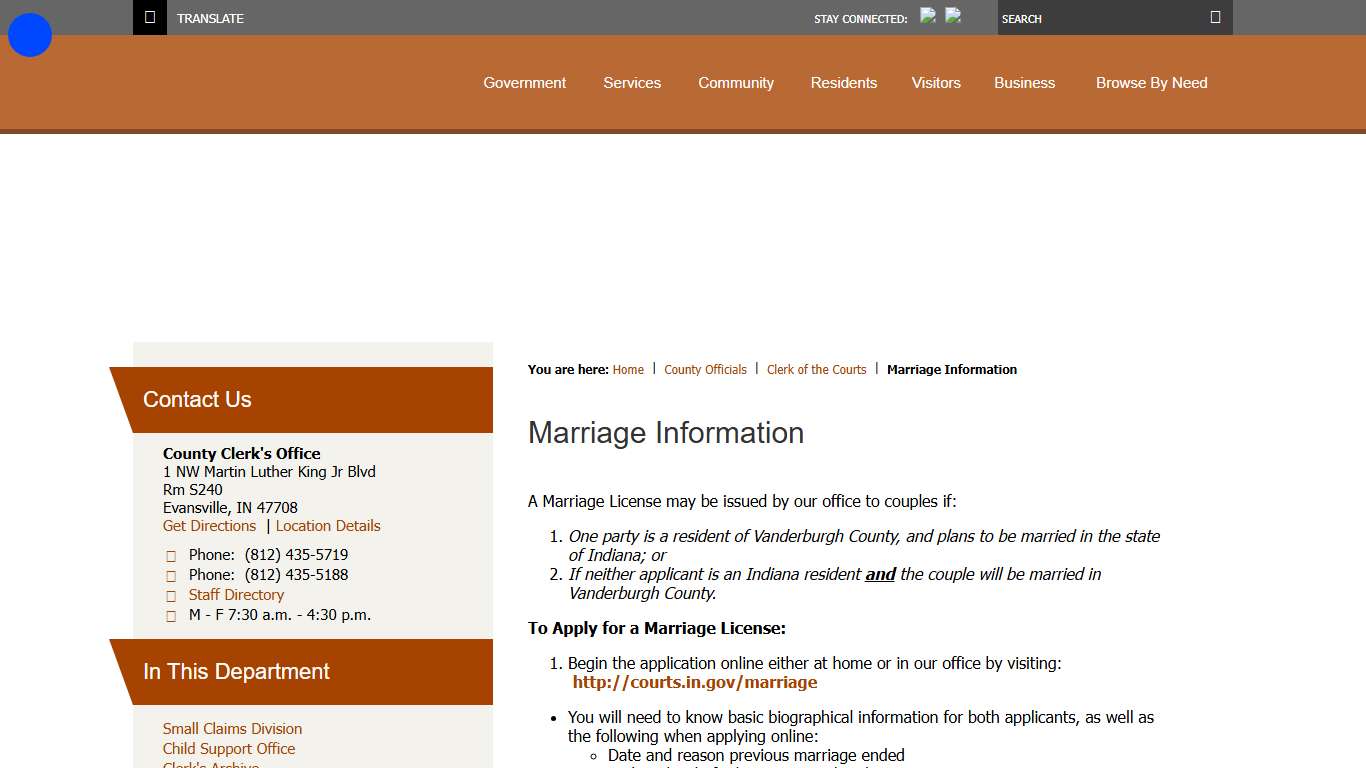Click the blue circular site logo
Screen dimensions: 1366x768
29,34
